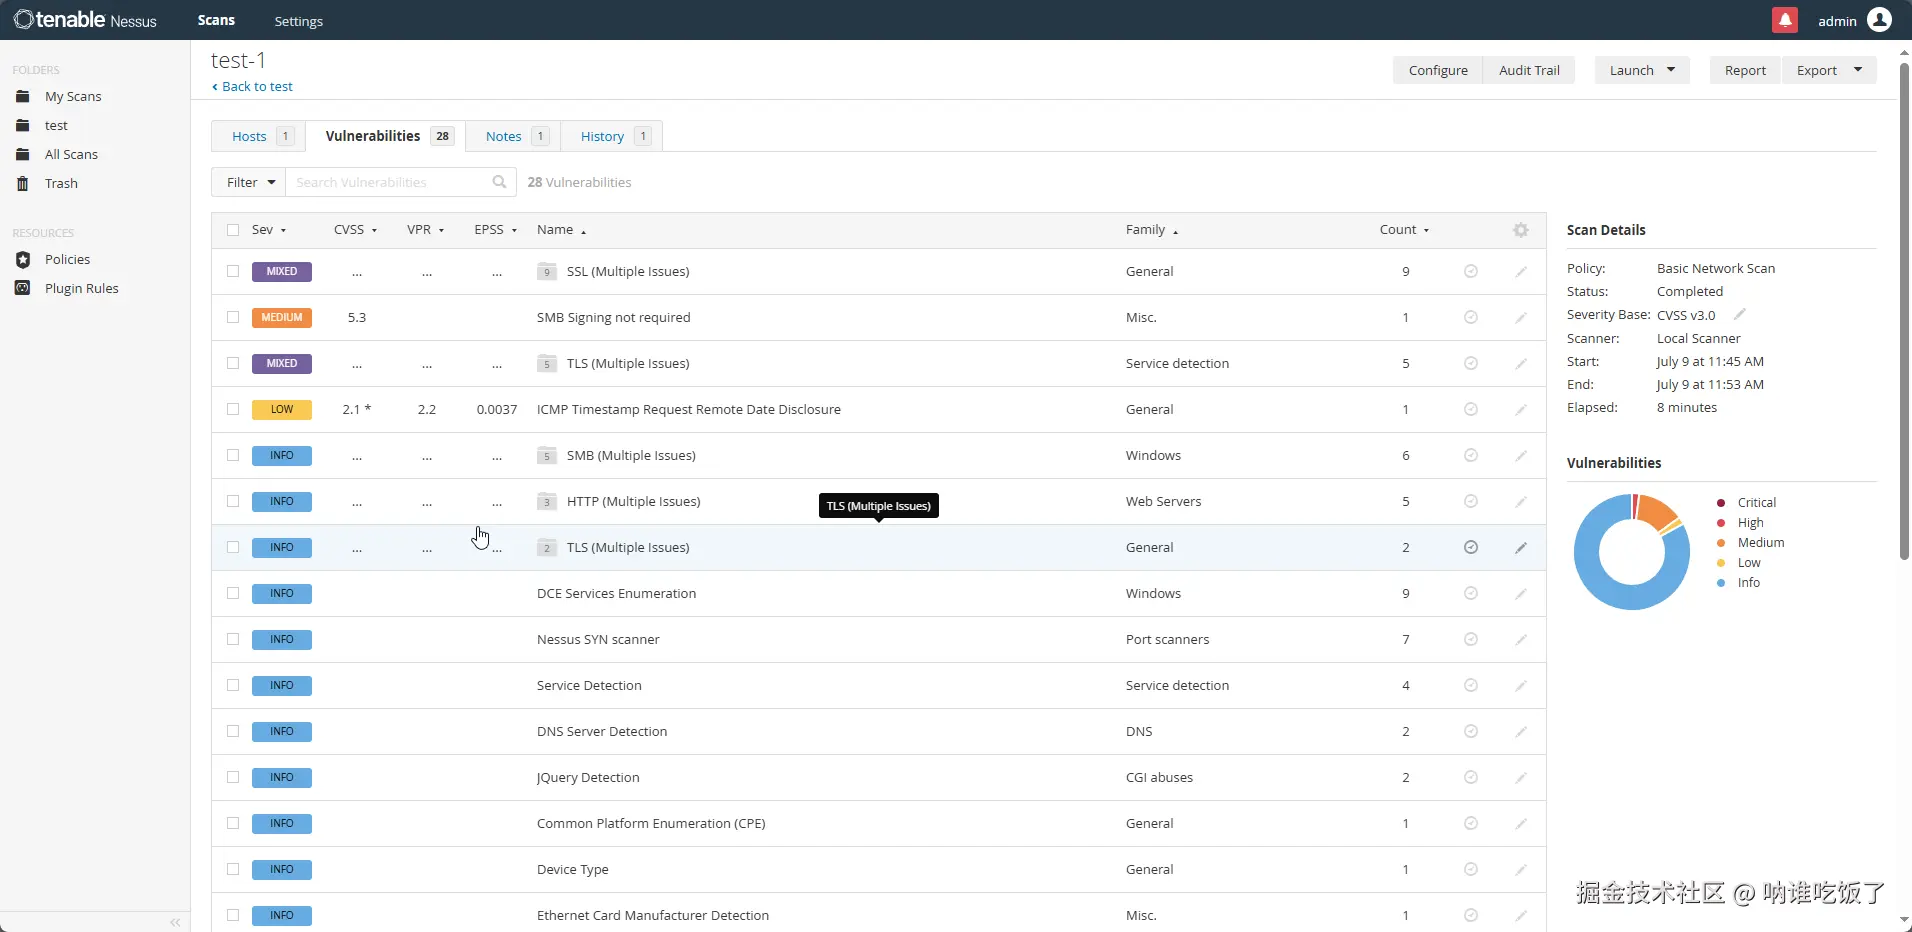The width and height of the screenshot is (1912, 932).
Task: Check the SSL (Multiple Issues) row checkbox
Action: [x=233, y=271]
